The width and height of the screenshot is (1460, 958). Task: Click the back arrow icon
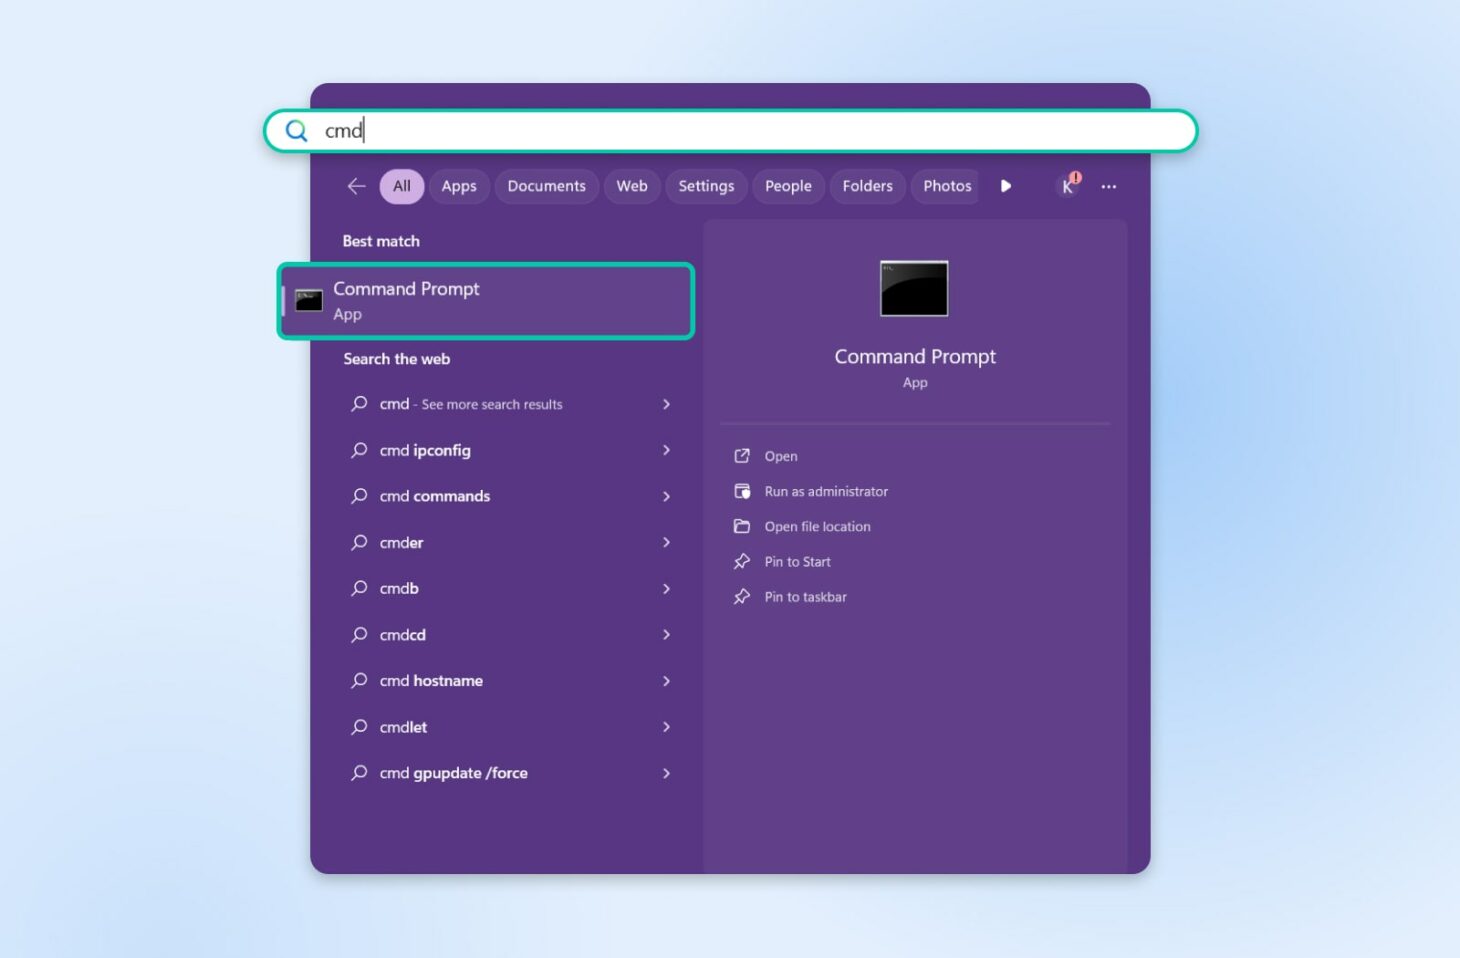(356, 186)
